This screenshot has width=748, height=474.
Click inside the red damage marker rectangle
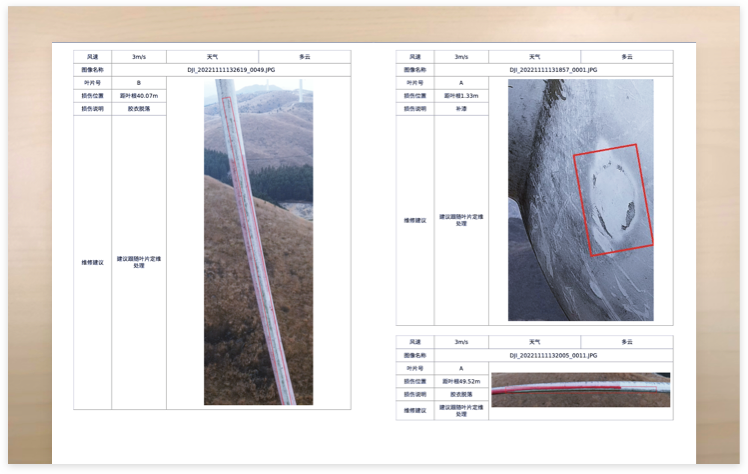[613, 200]
